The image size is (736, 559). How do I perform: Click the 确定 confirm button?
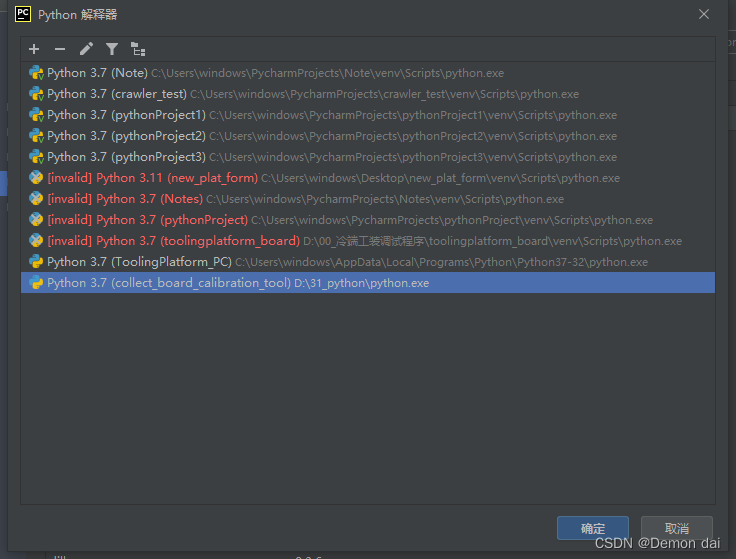592,528
